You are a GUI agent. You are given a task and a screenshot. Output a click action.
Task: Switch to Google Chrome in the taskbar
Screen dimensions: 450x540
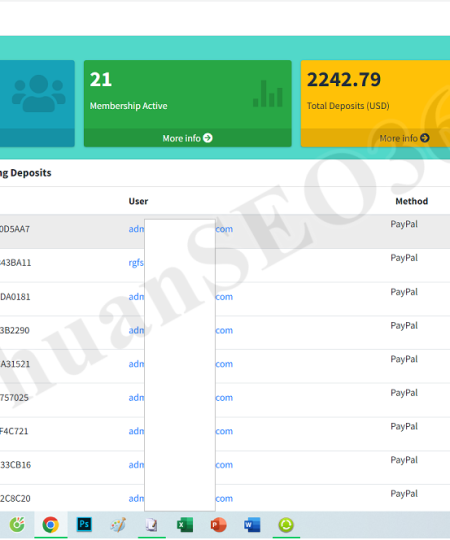click(51, 525)
